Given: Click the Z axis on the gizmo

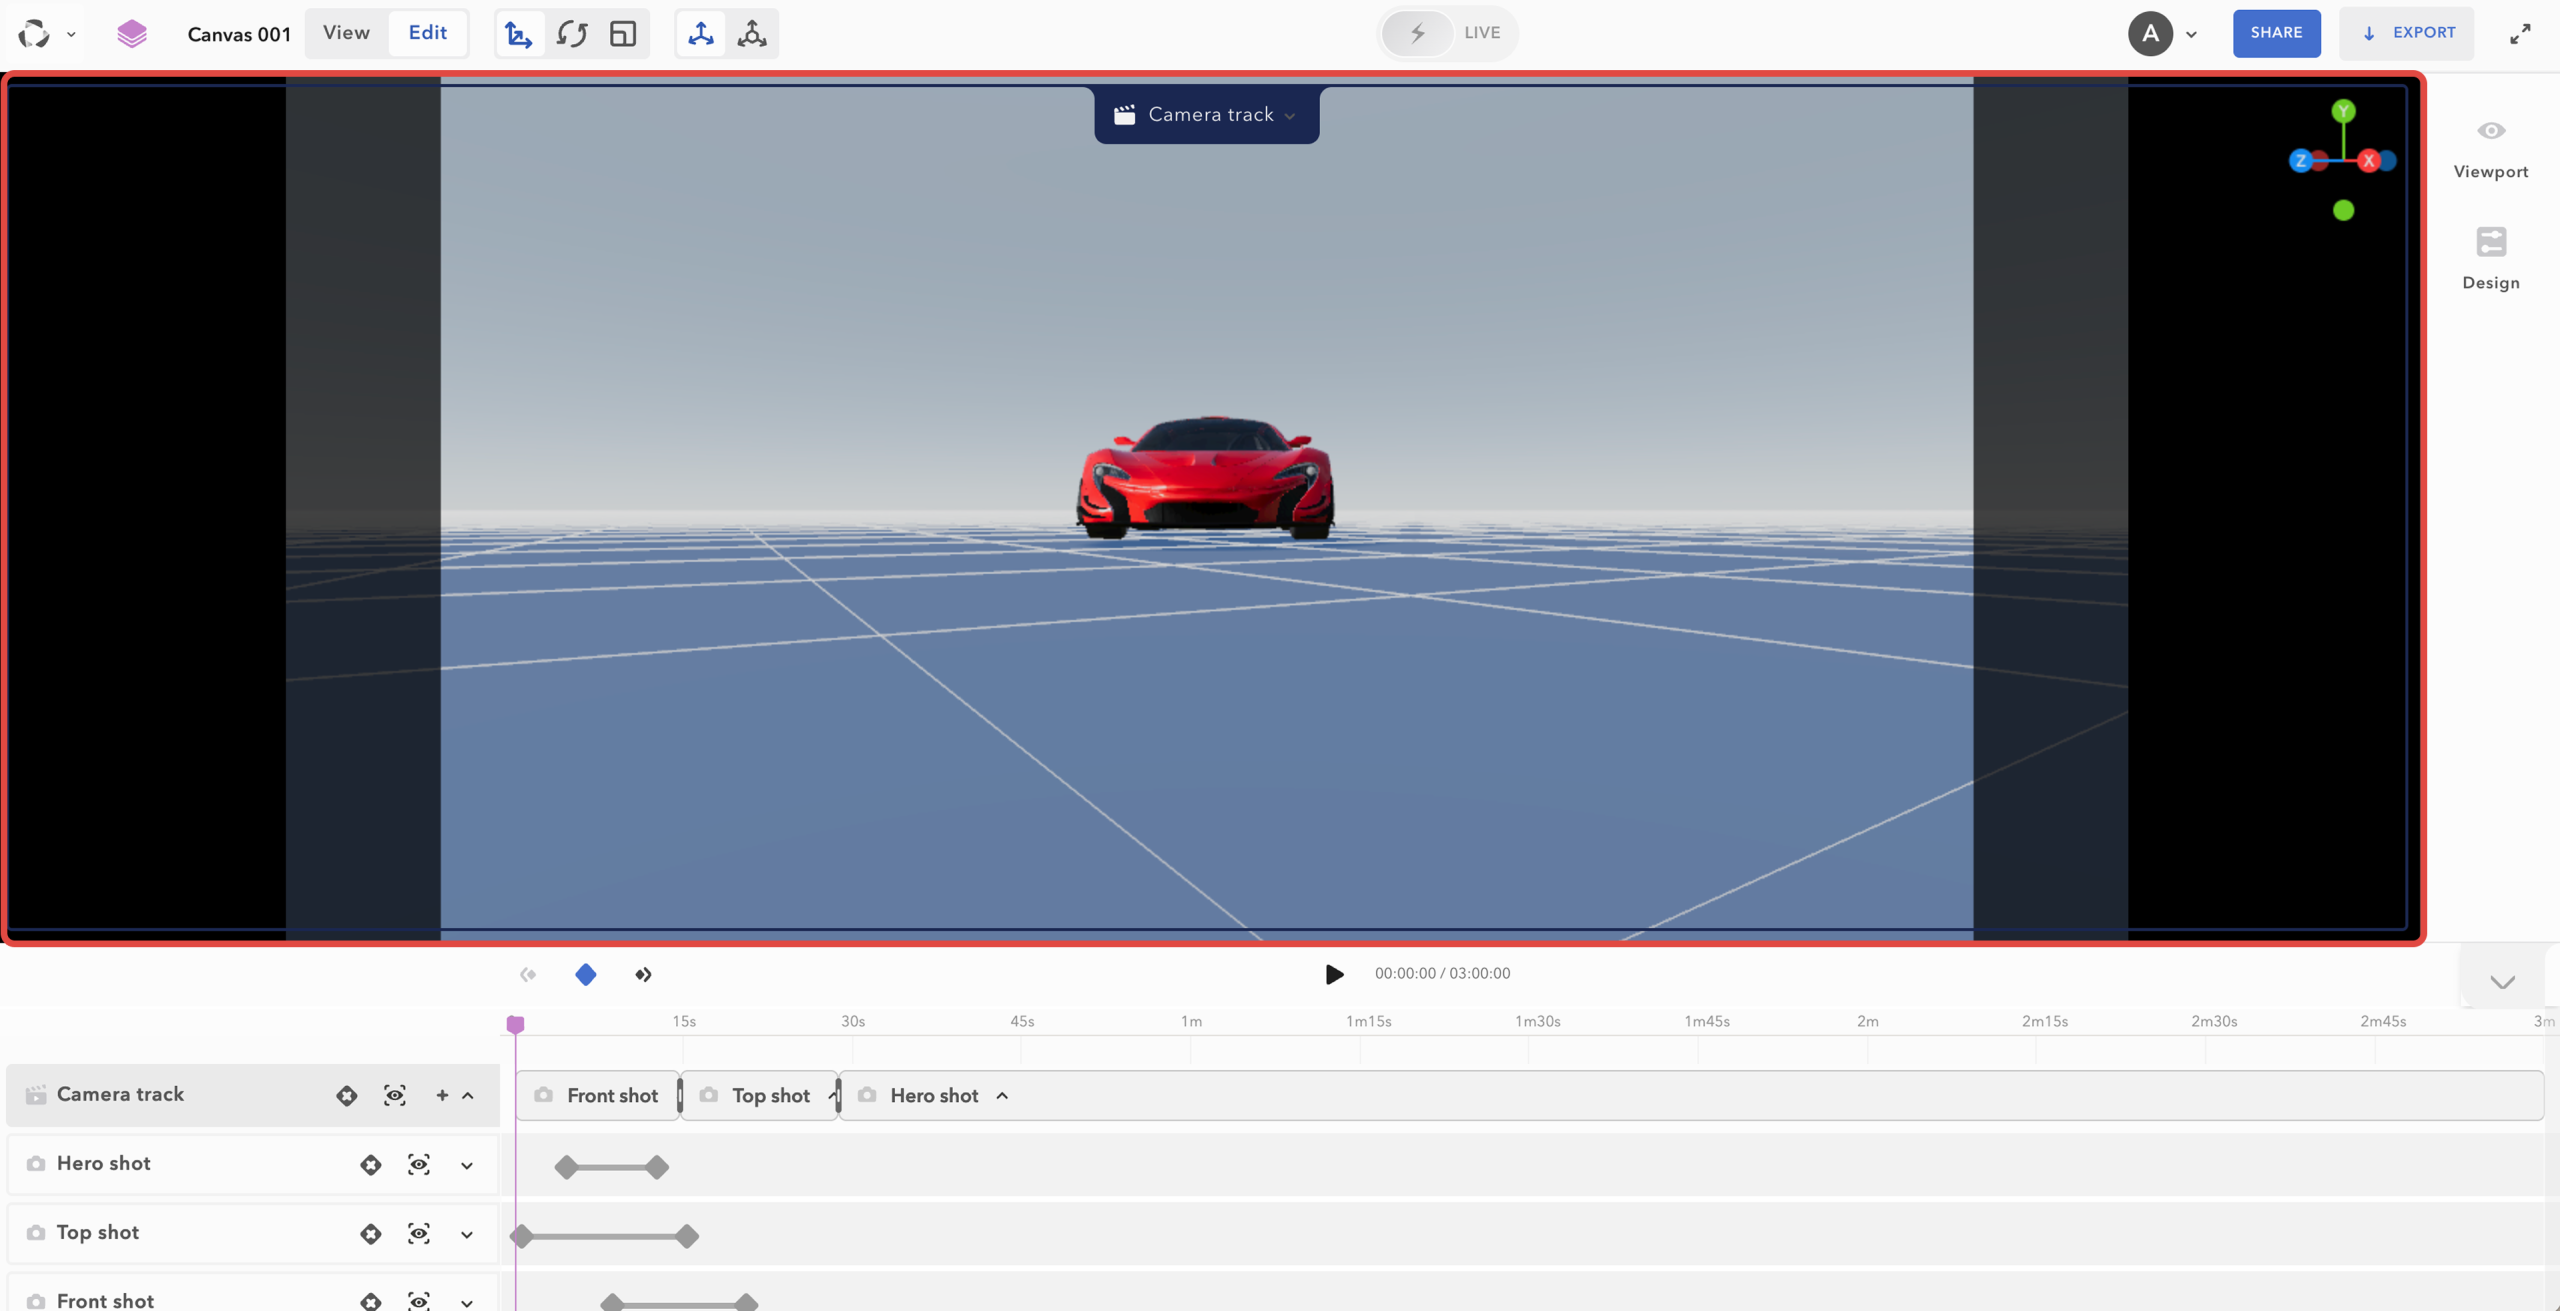Looking at the screenshot, I should pyautogui.click(x=2300, y=160).
